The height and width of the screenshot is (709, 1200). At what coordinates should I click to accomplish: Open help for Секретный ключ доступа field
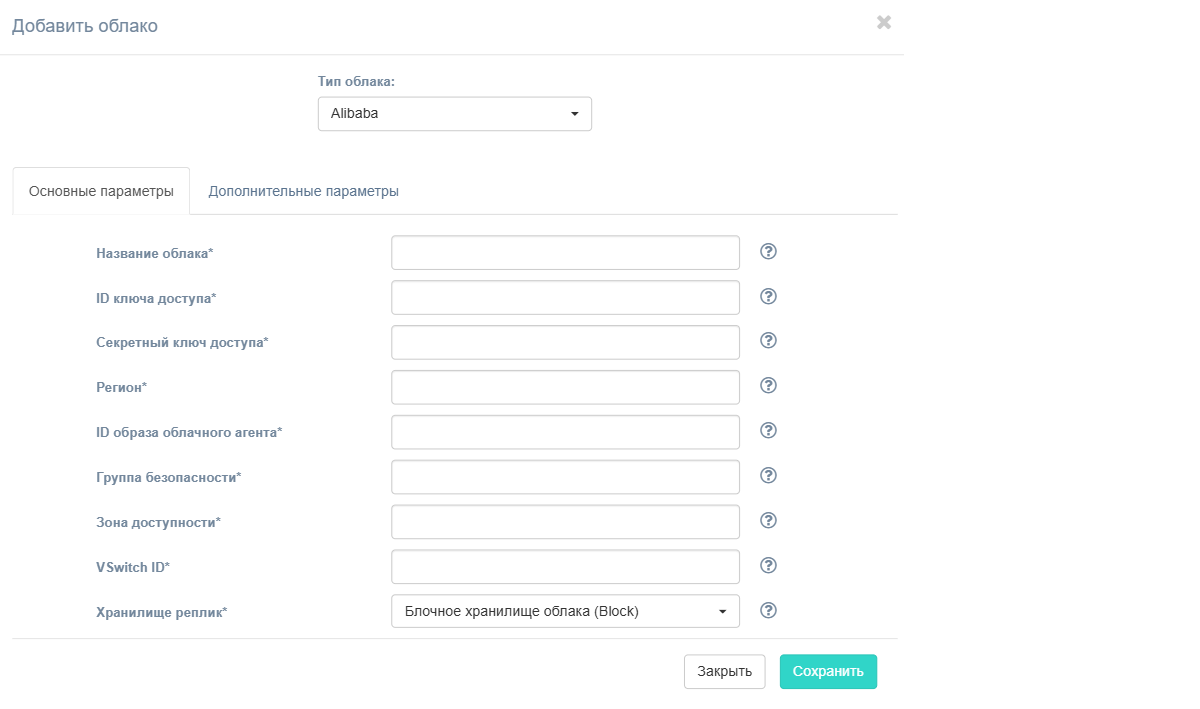(768, 341)
